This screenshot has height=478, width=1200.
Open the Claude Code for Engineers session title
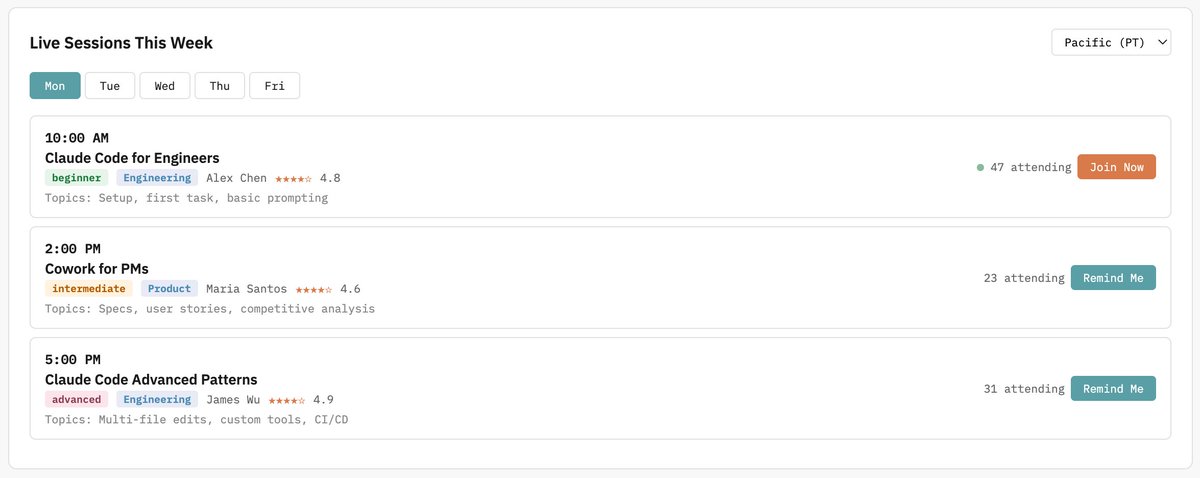point(132,158)
